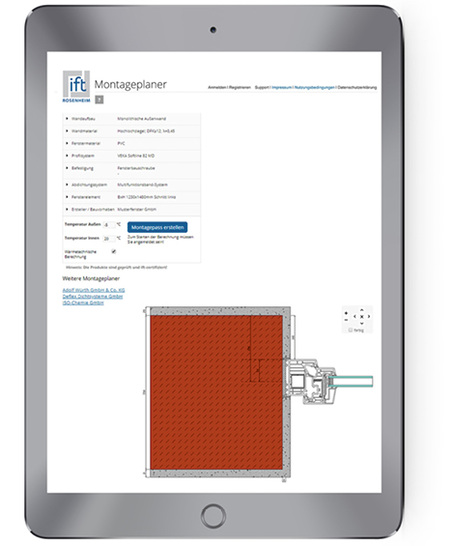
Task: Reset view with center X control
Action: tap(362, 317)
